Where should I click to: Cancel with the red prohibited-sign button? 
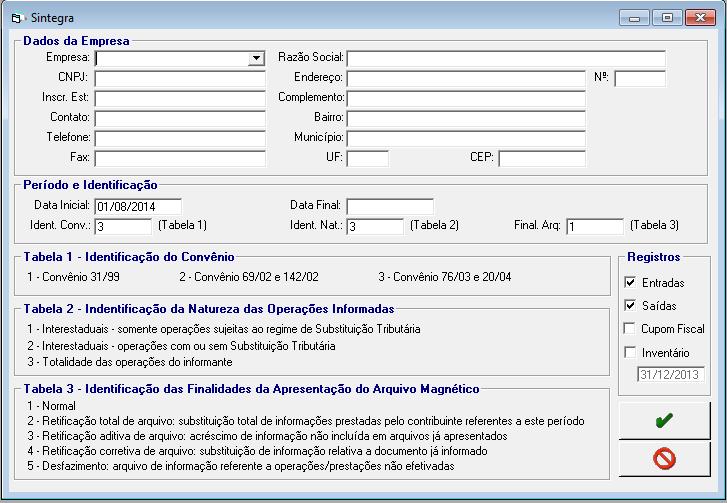click(x=664, y=458)
